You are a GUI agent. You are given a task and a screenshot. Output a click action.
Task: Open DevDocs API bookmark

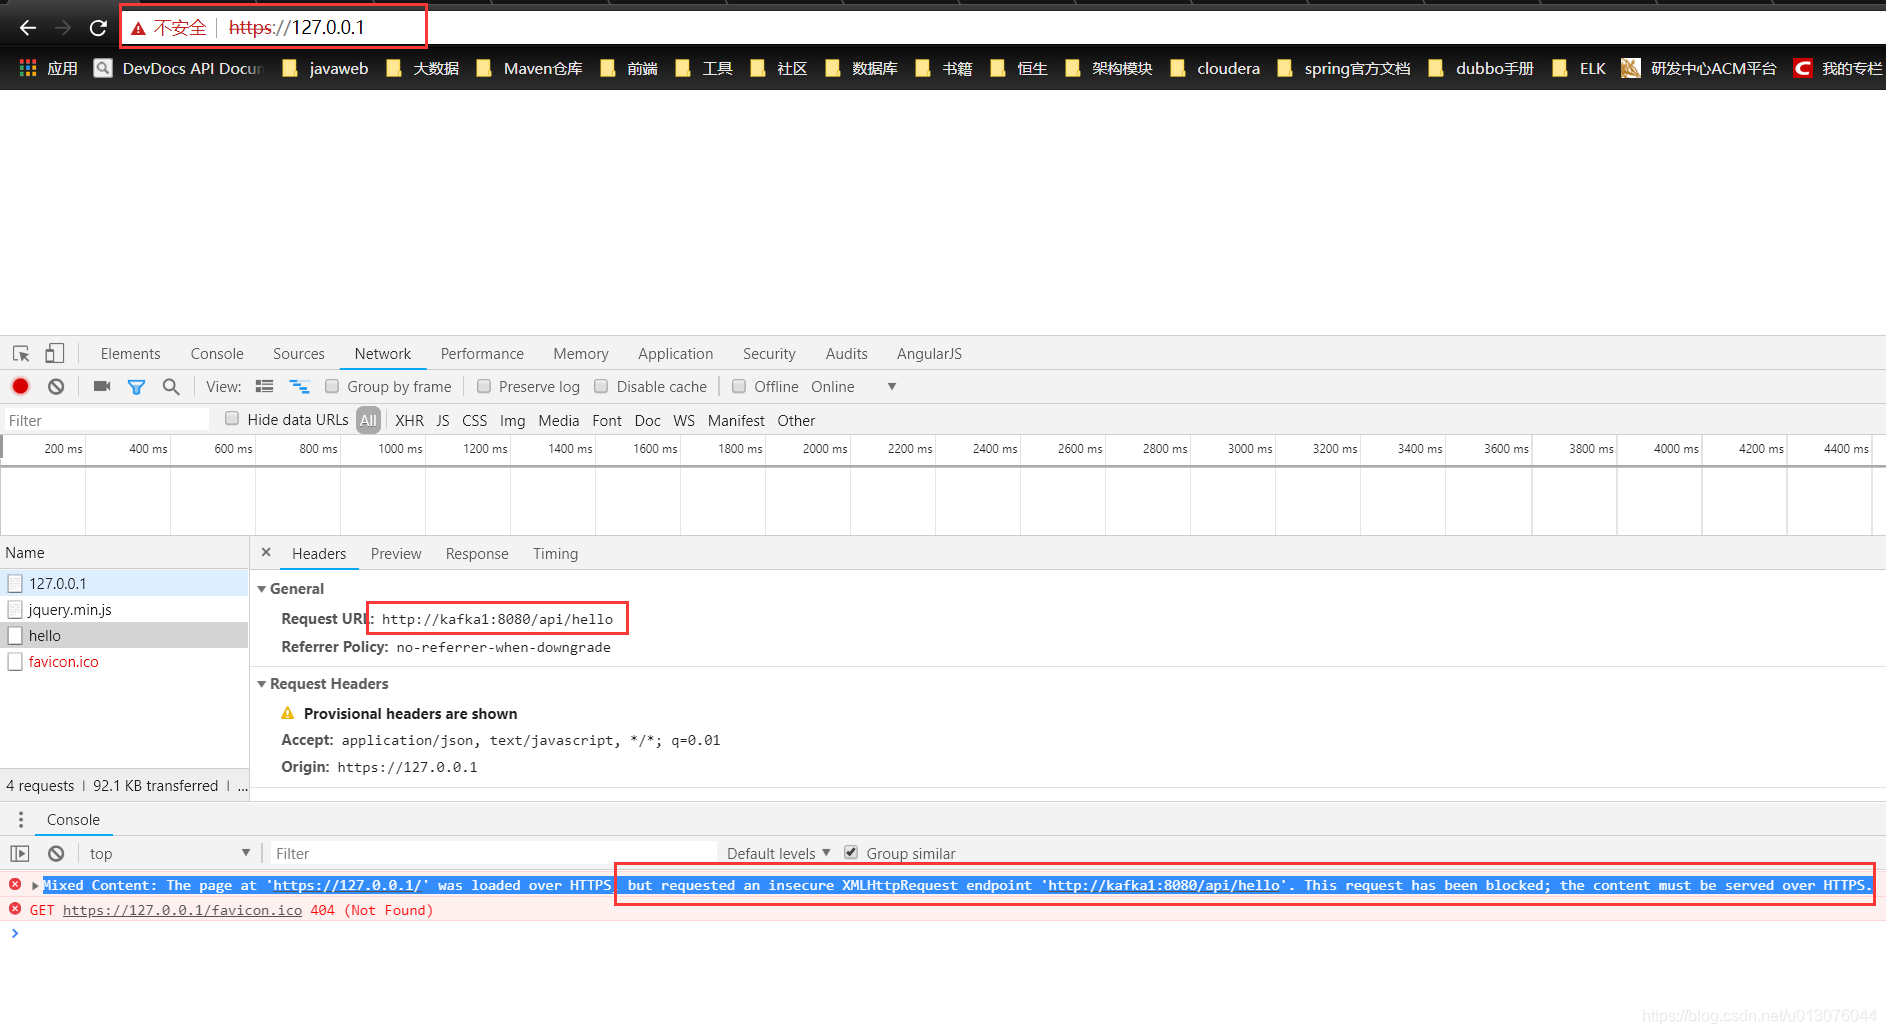pos(179,68)
